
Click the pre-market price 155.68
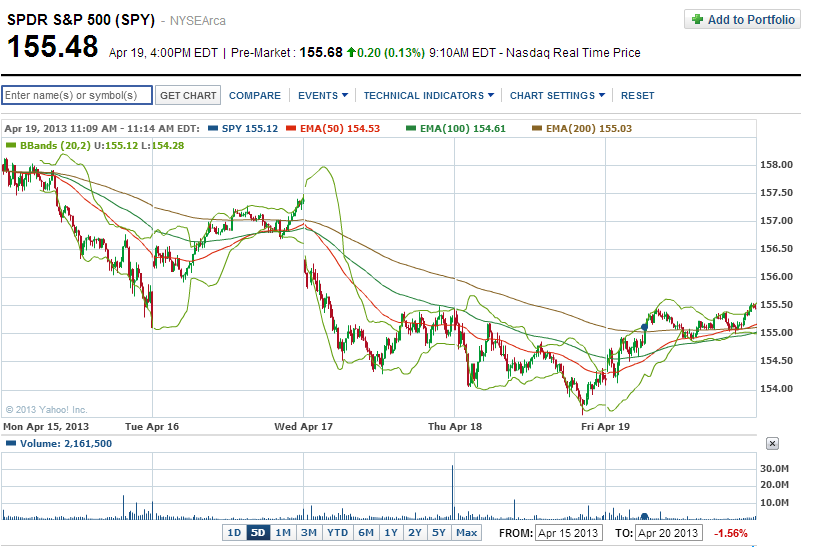321,52
